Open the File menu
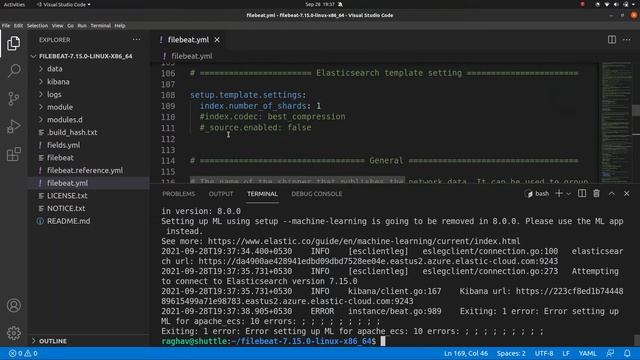640x360 pixels. click(6, 25)
